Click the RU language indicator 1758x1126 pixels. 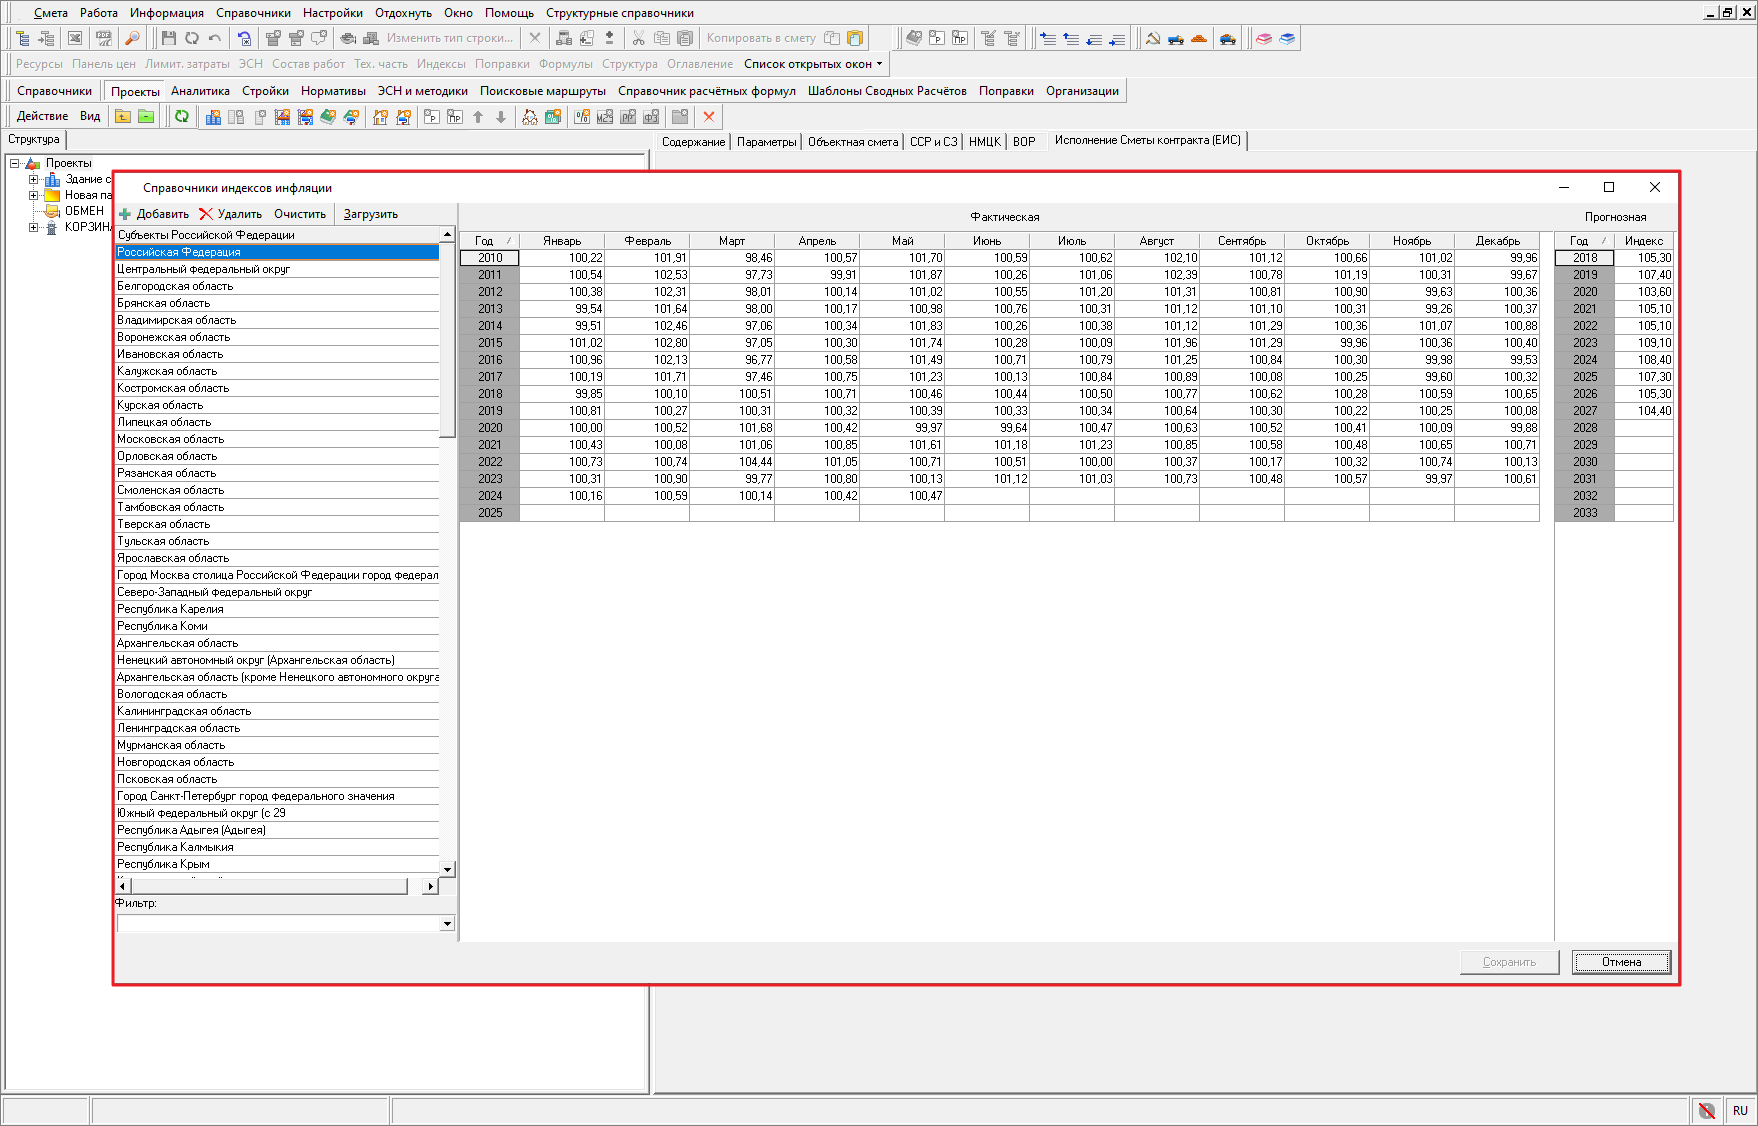pyautogui.click(x=1740, y=1111)
